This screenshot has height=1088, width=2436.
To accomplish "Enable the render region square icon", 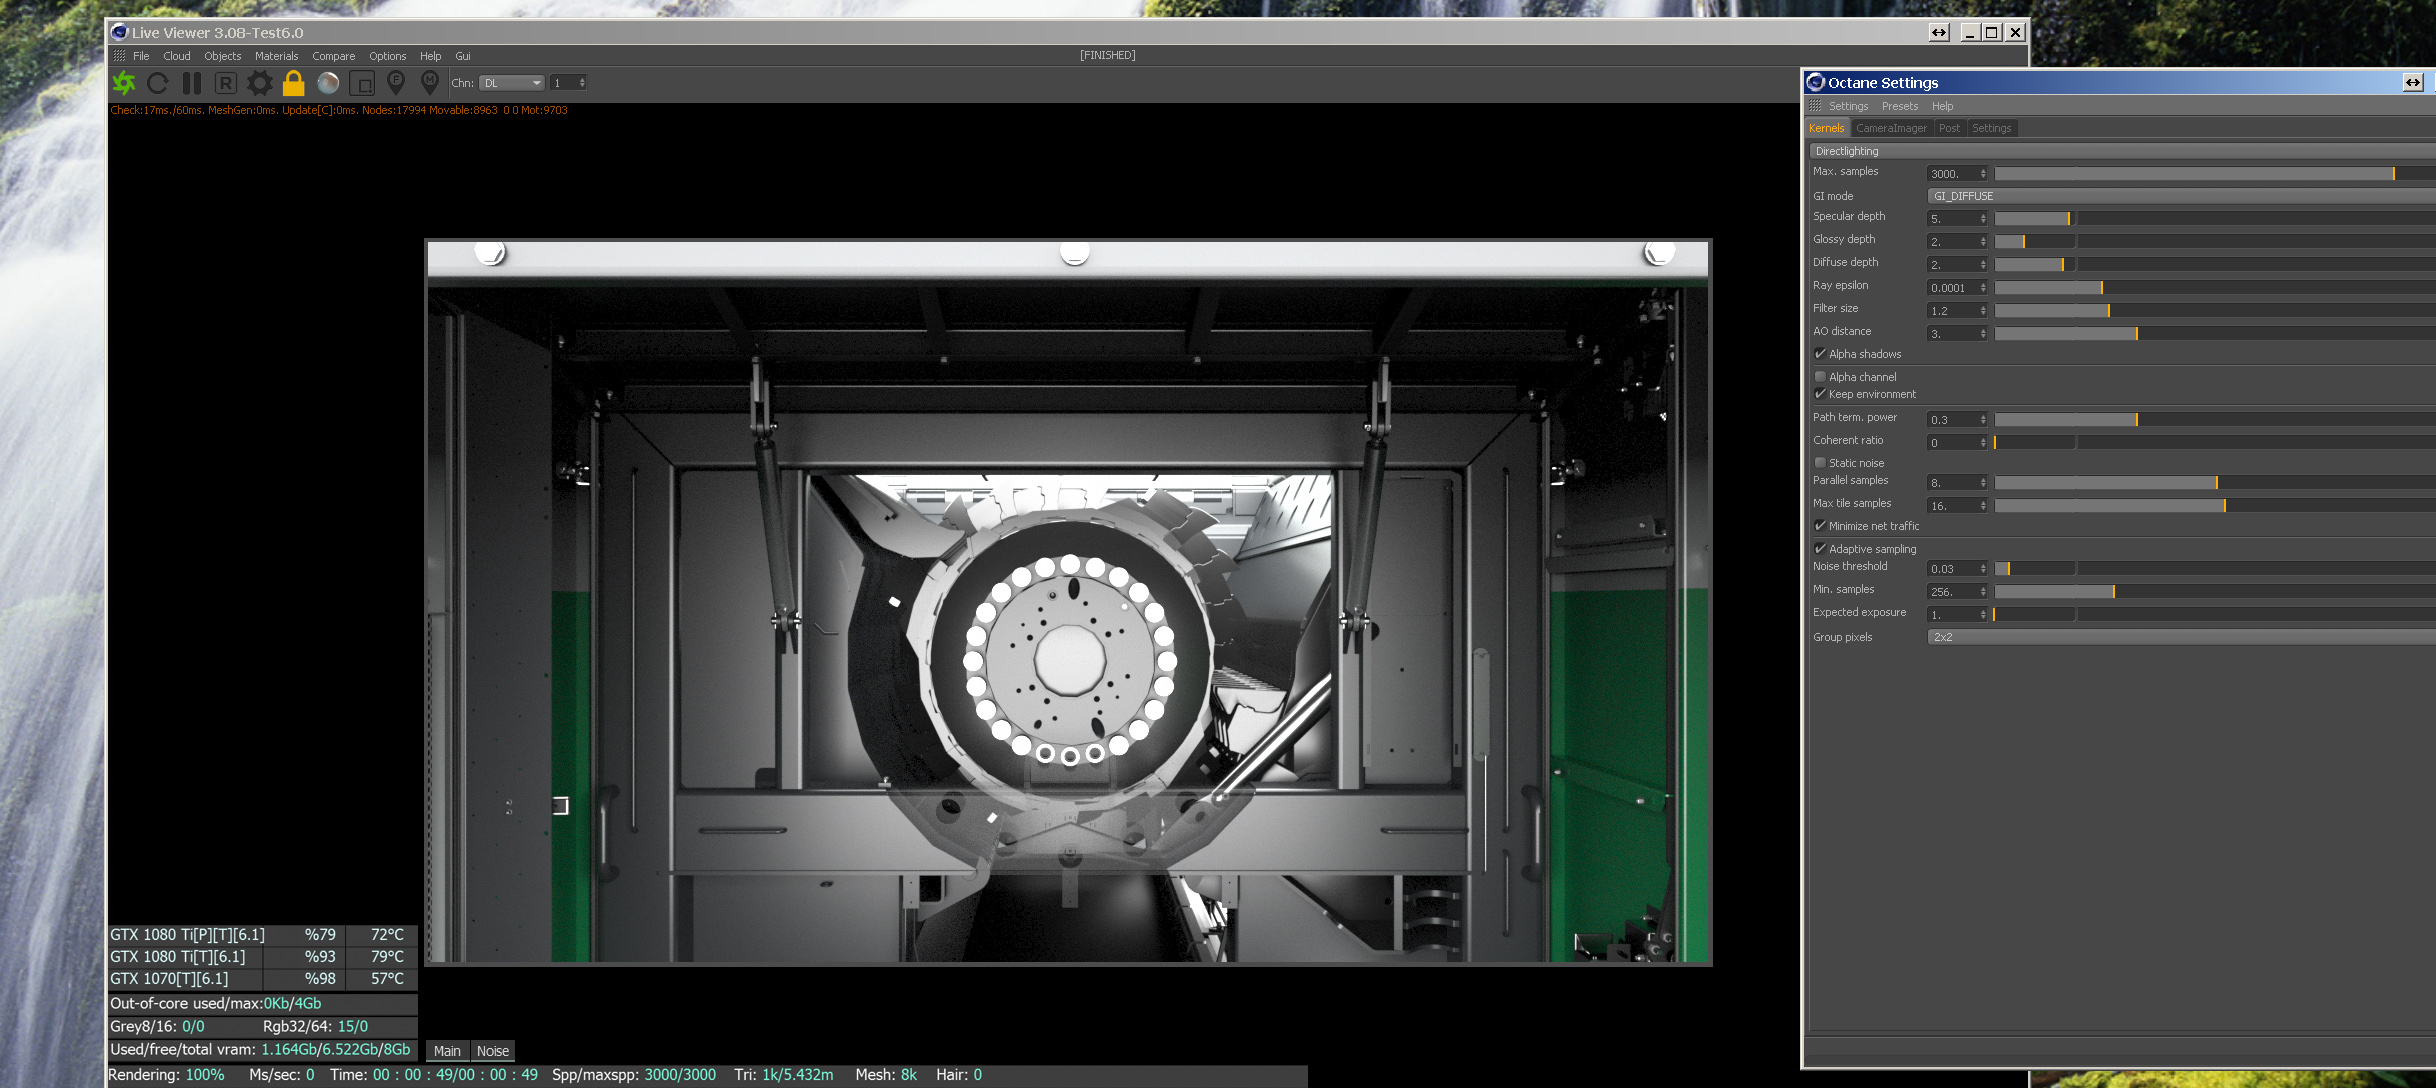I will pos(362,83).
